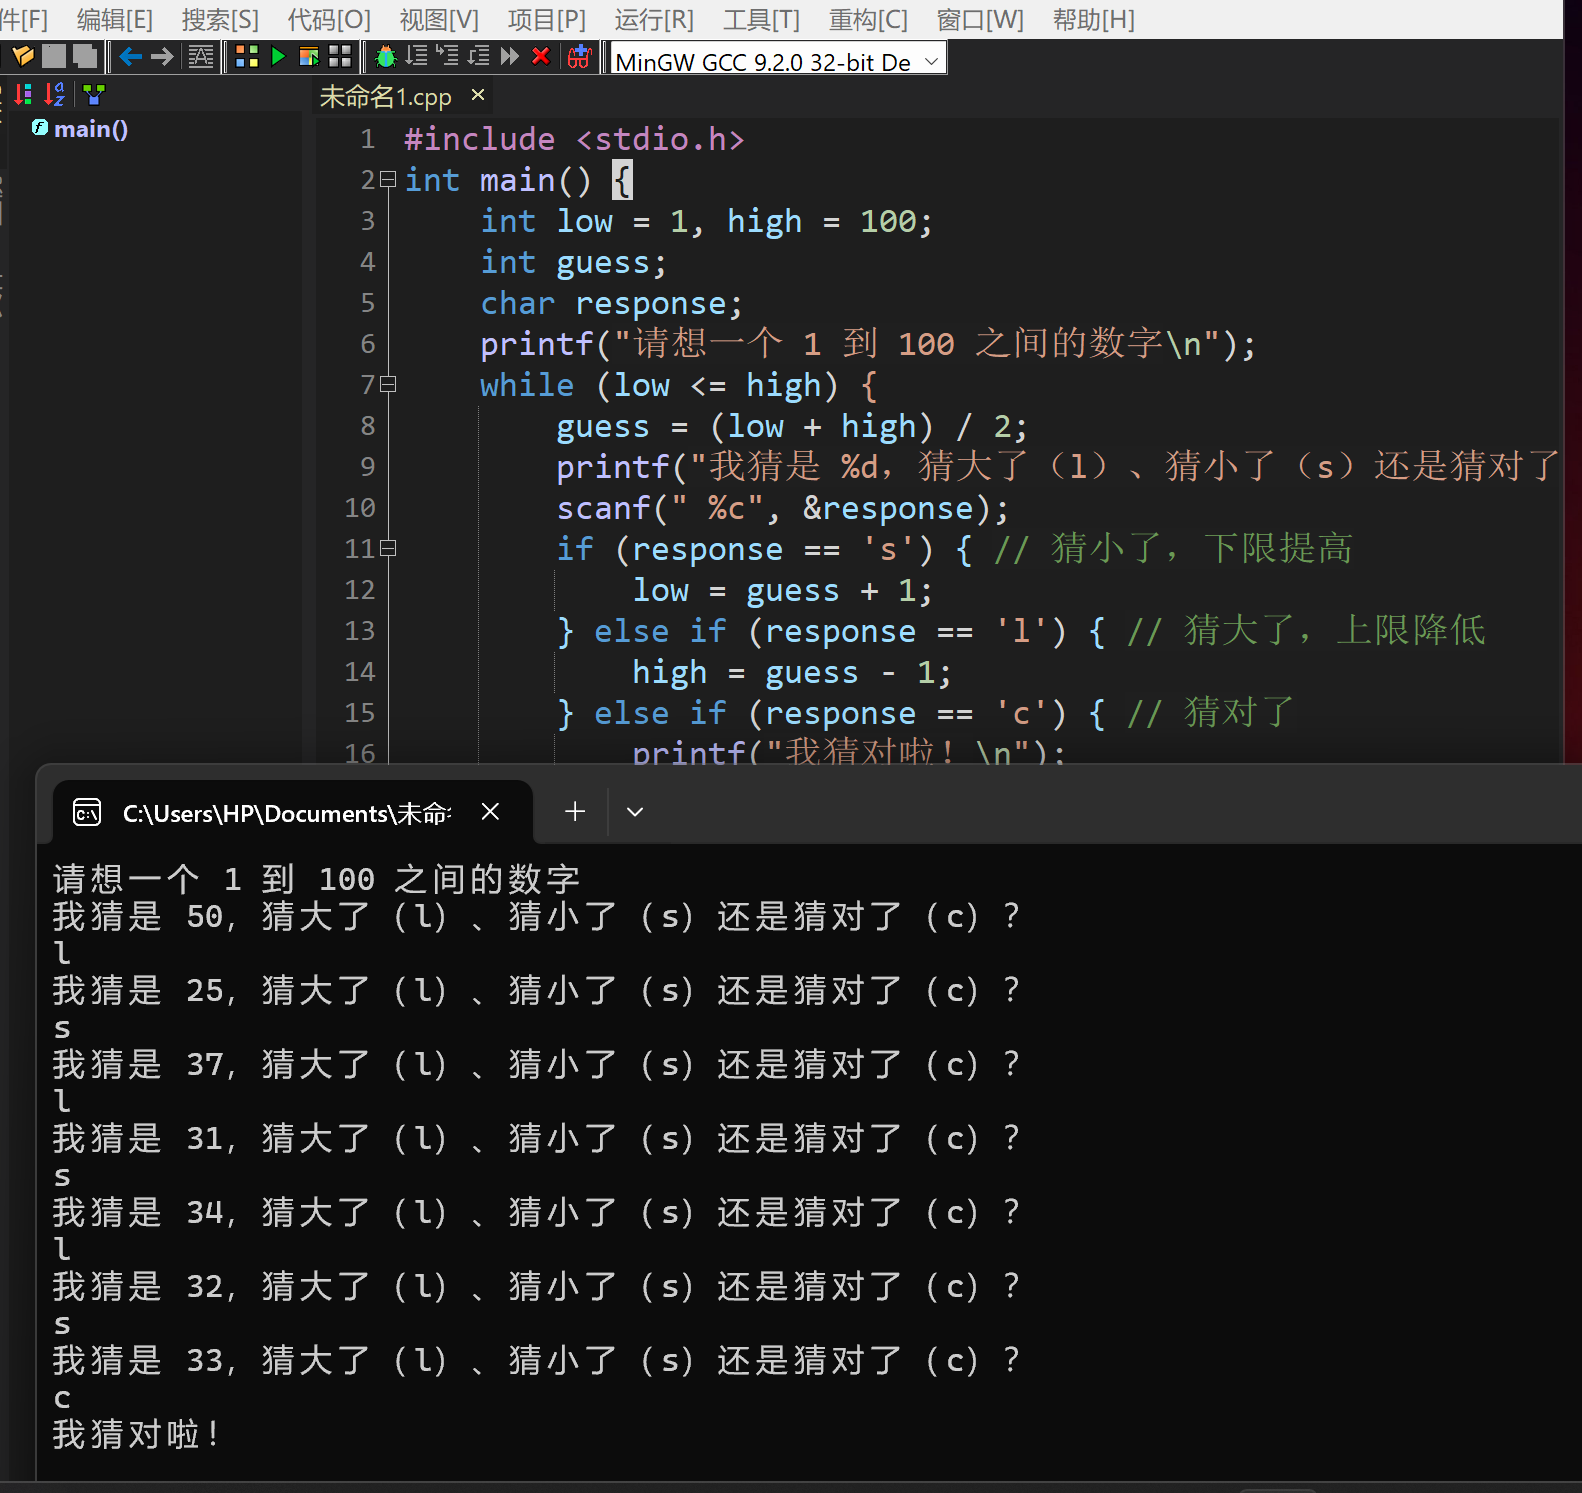
Task: Open the 编辑[E] menu
Action: (x=115, y=19)
